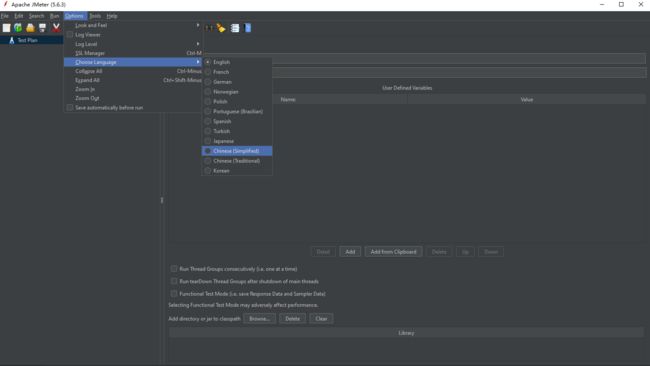
Task: Open the Templates toolbar icon
Action: point(18,28)
